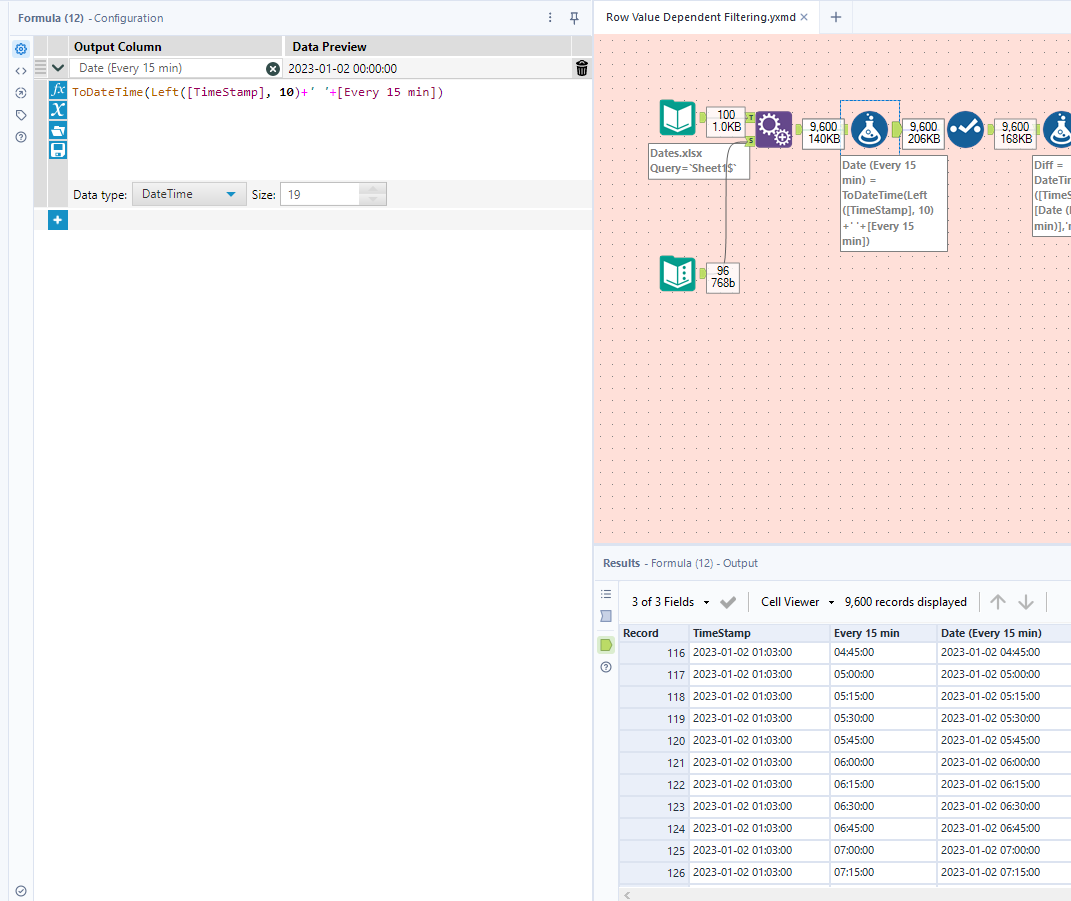The height and width of the screenshot is (901, 1071).
Task: Open the functions (fx) list
Action: point(58,90)
